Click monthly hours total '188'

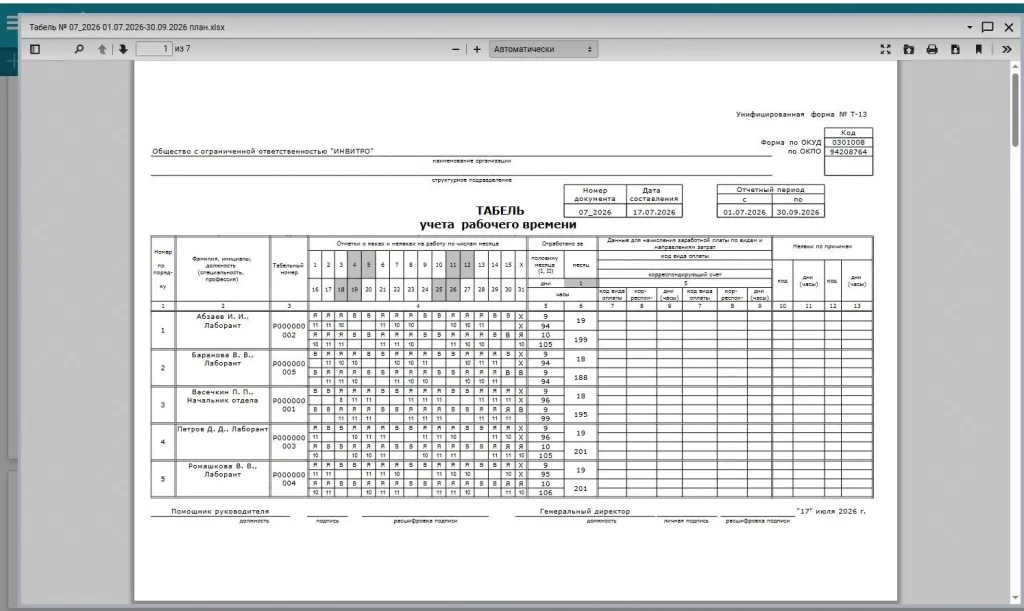581,377
